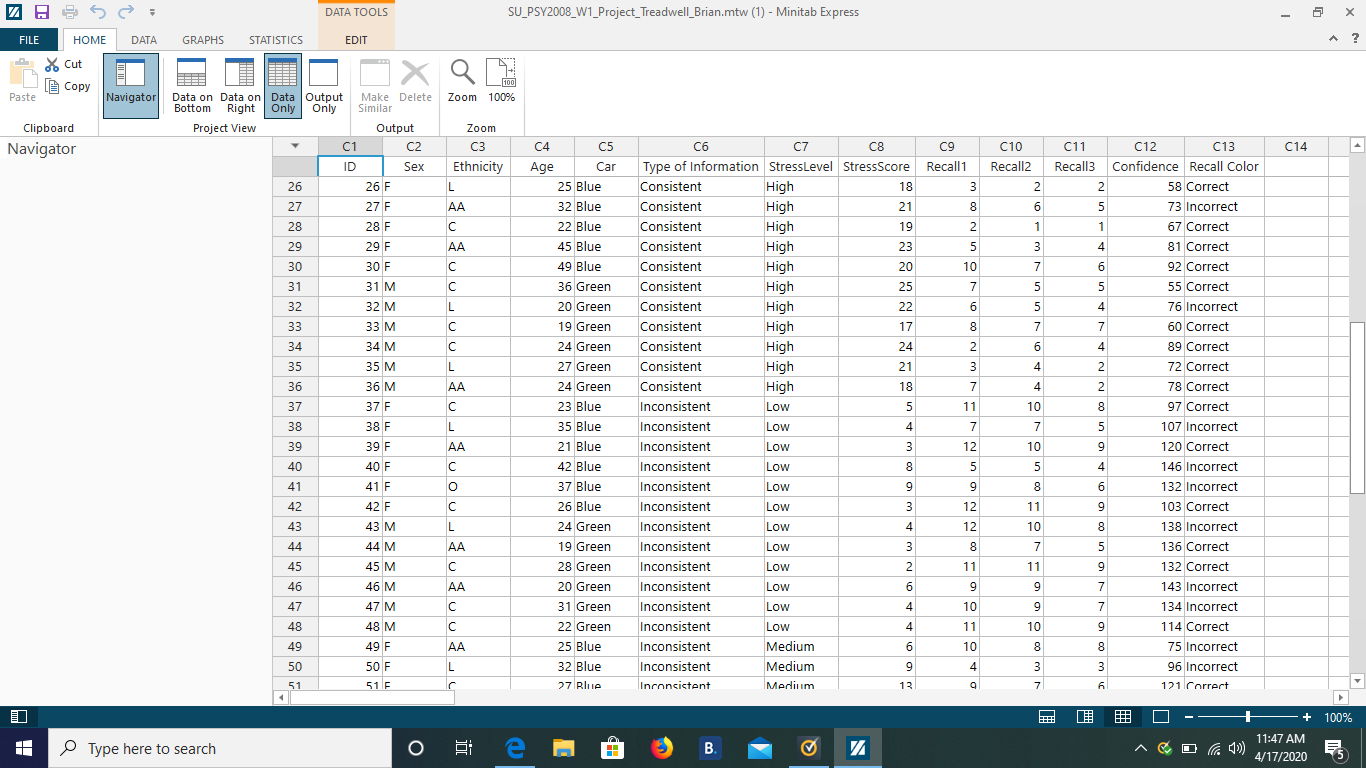Toggle the Data Only view button
This screenshot has height=768, width=1366.
click(283, 85)
